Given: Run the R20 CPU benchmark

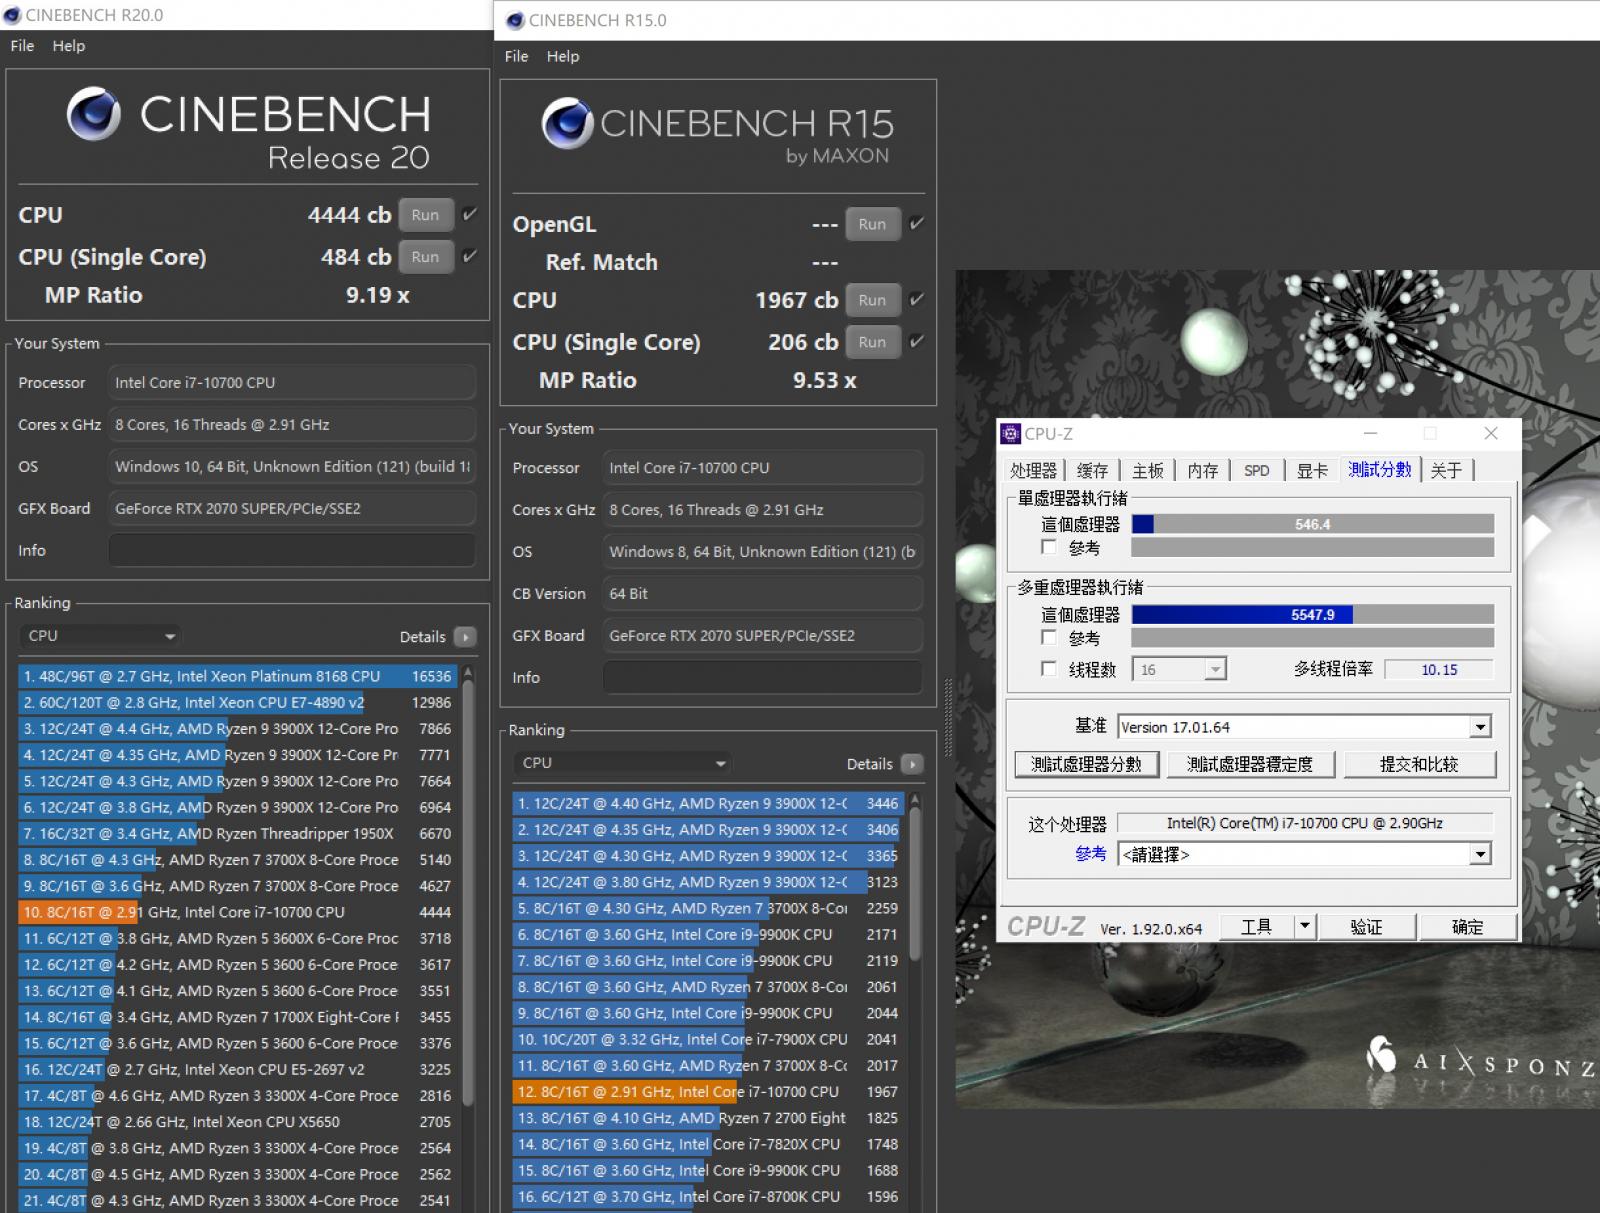Looking at the screenshot, I should (x=425, y=215).
